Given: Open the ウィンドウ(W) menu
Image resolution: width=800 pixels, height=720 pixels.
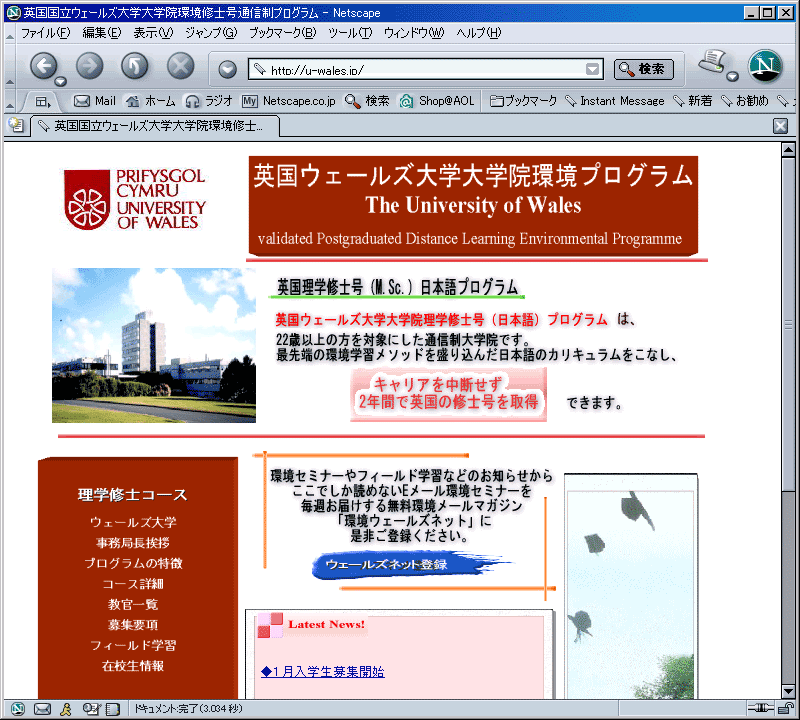Looking at the screenshot, I should [414, 33].
